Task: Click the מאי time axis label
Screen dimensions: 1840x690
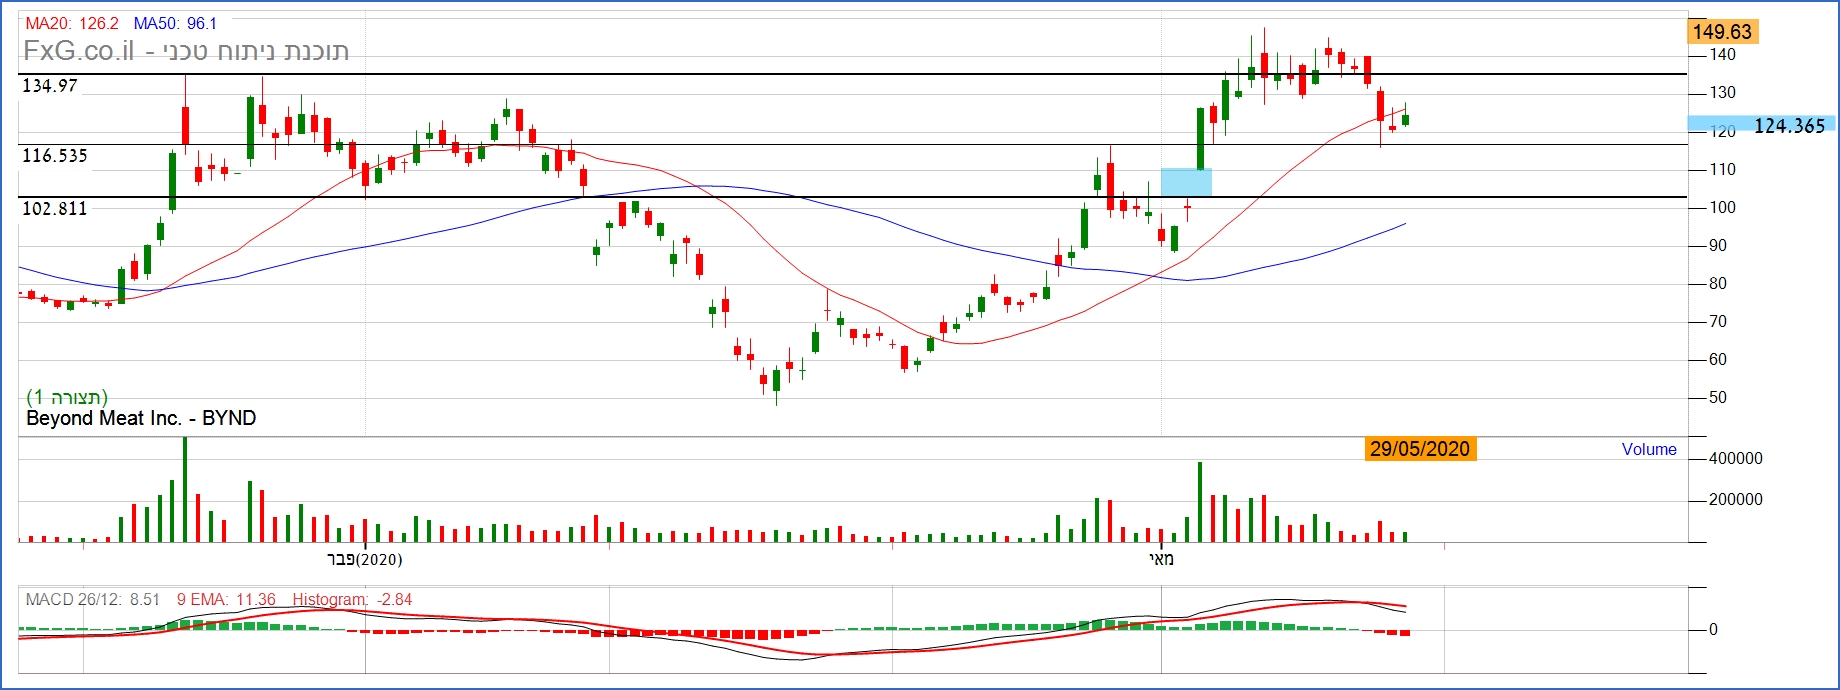Action: click(x=1161, y=559)
